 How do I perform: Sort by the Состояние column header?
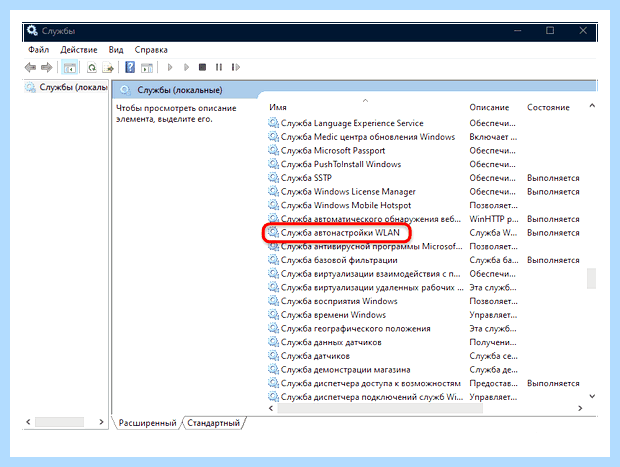click(x=548, y=107)
